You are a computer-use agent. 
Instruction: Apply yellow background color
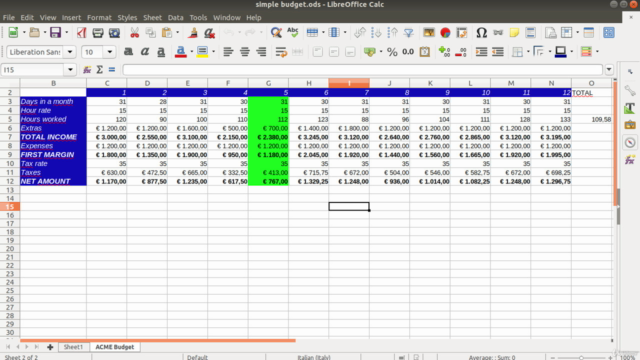pos(202,52)
